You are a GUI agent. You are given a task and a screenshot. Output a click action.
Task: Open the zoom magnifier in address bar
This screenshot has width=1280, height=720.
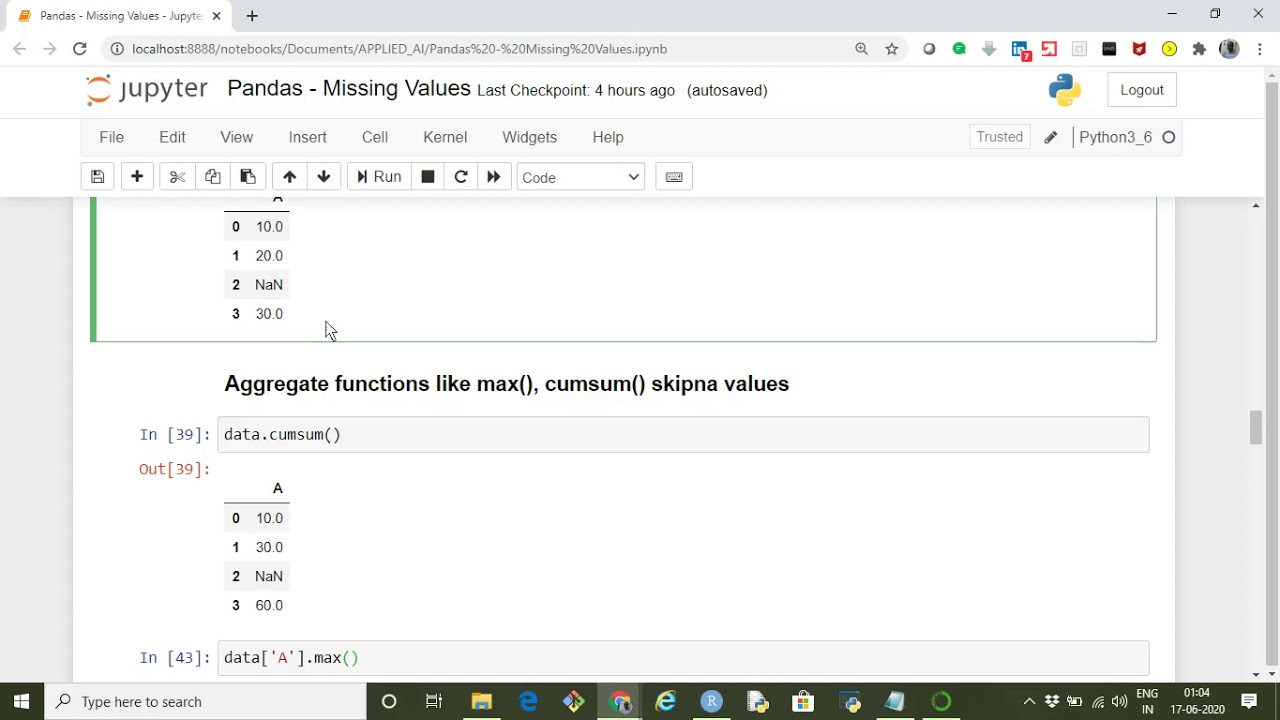click(x=861, y=48)
